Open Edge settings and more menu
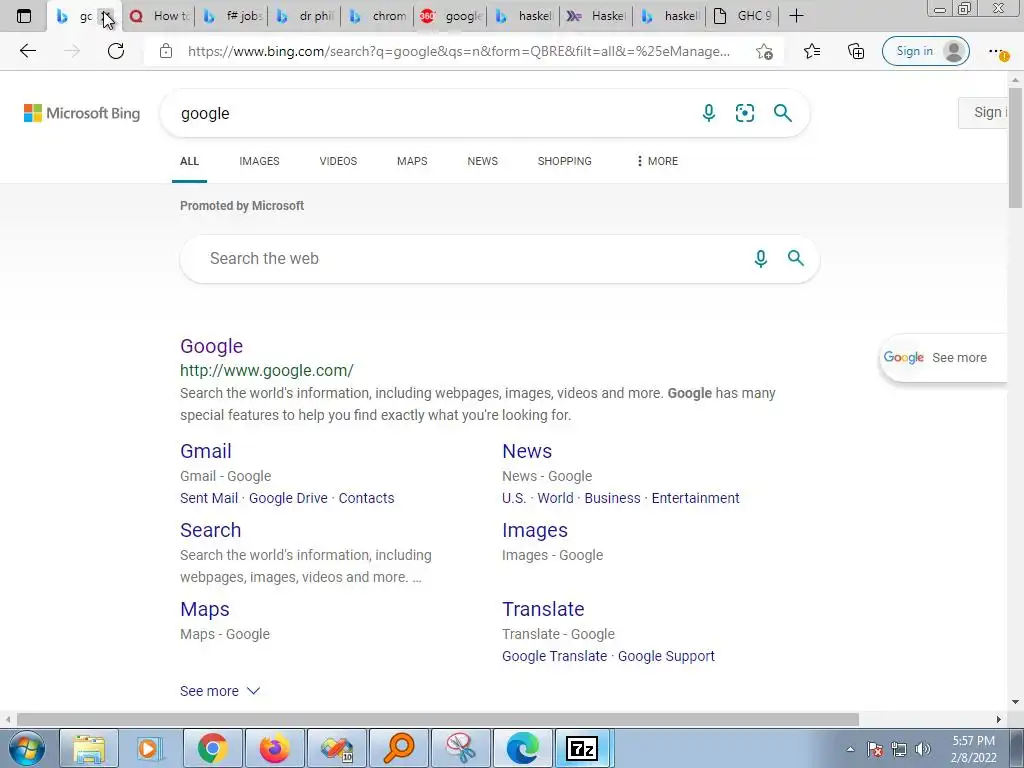Viewport: 1024px width, 768px height. [997, 51]
